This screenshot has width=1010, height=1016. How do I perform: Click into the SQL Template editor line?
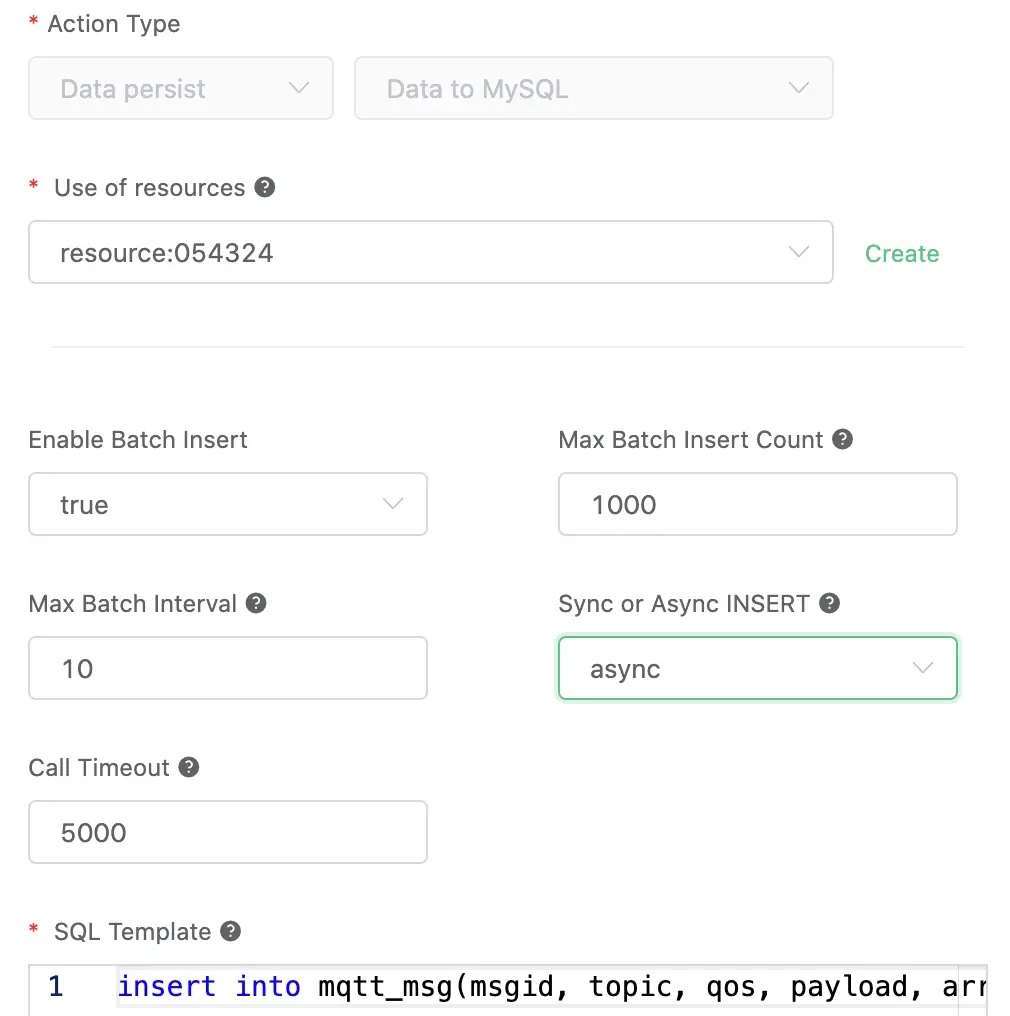pyautogui.click(x=550, y=987)
